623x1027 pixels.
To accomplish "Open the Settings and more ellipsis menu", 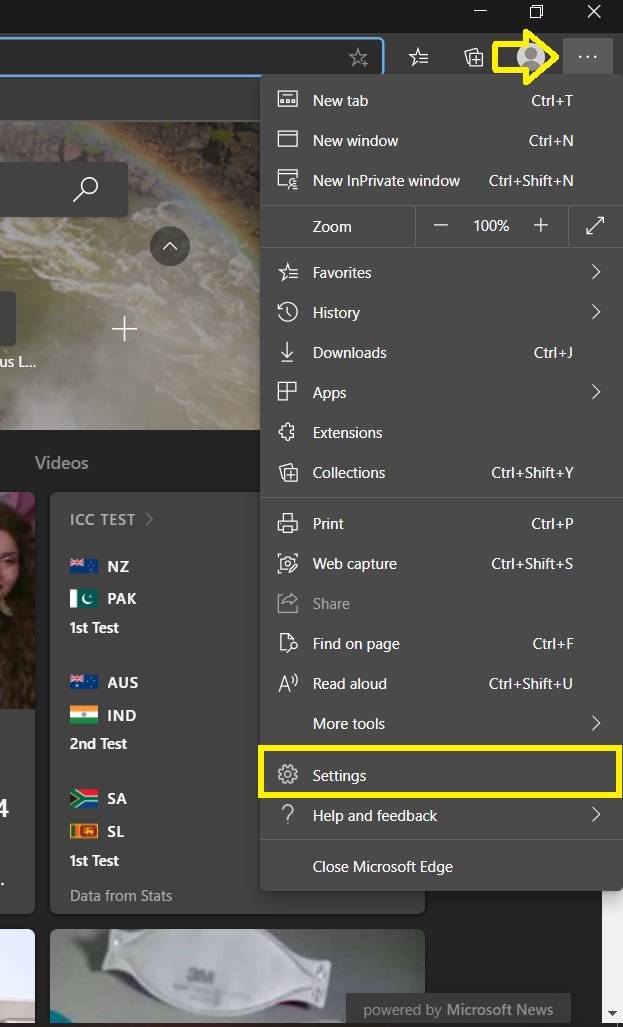I will pos(588,57).
